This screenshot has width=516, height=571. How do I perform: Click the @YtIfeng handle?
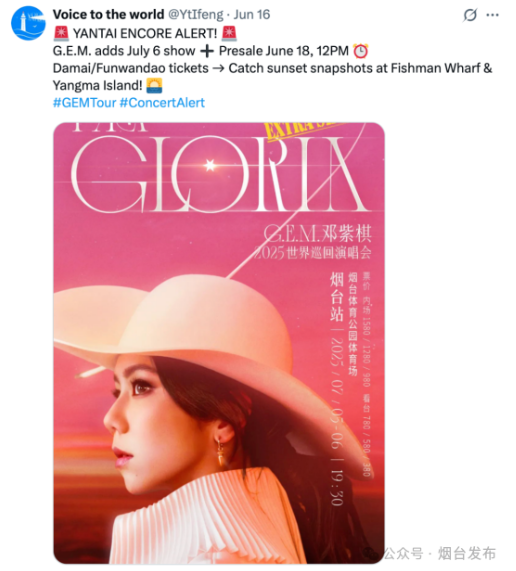pyautogui.click(x=196, y=15)
